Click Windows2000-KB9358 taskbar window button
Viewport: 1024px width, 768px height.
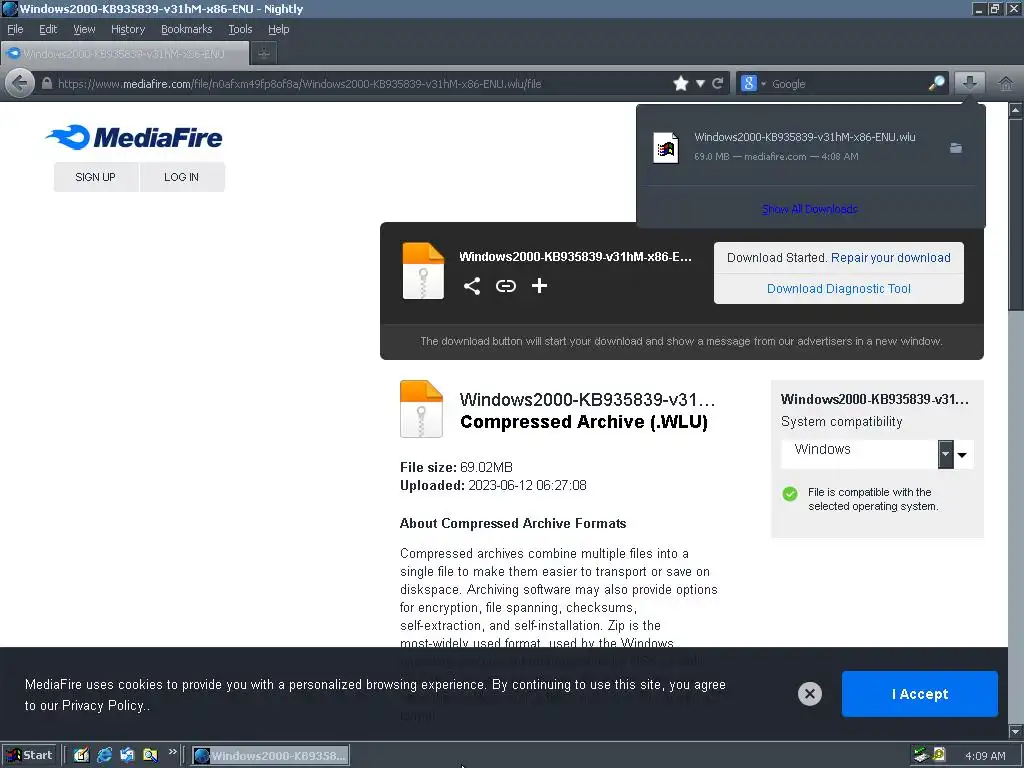point(270,756)
